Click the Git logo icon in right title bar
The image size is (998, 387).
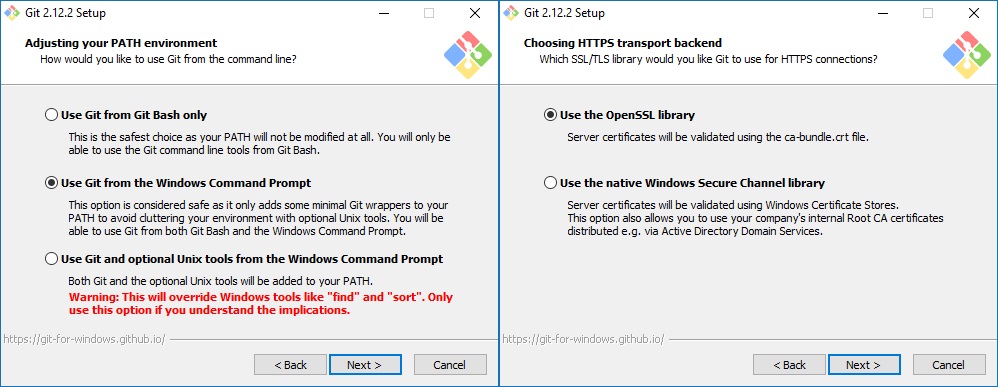pos(510,13)
